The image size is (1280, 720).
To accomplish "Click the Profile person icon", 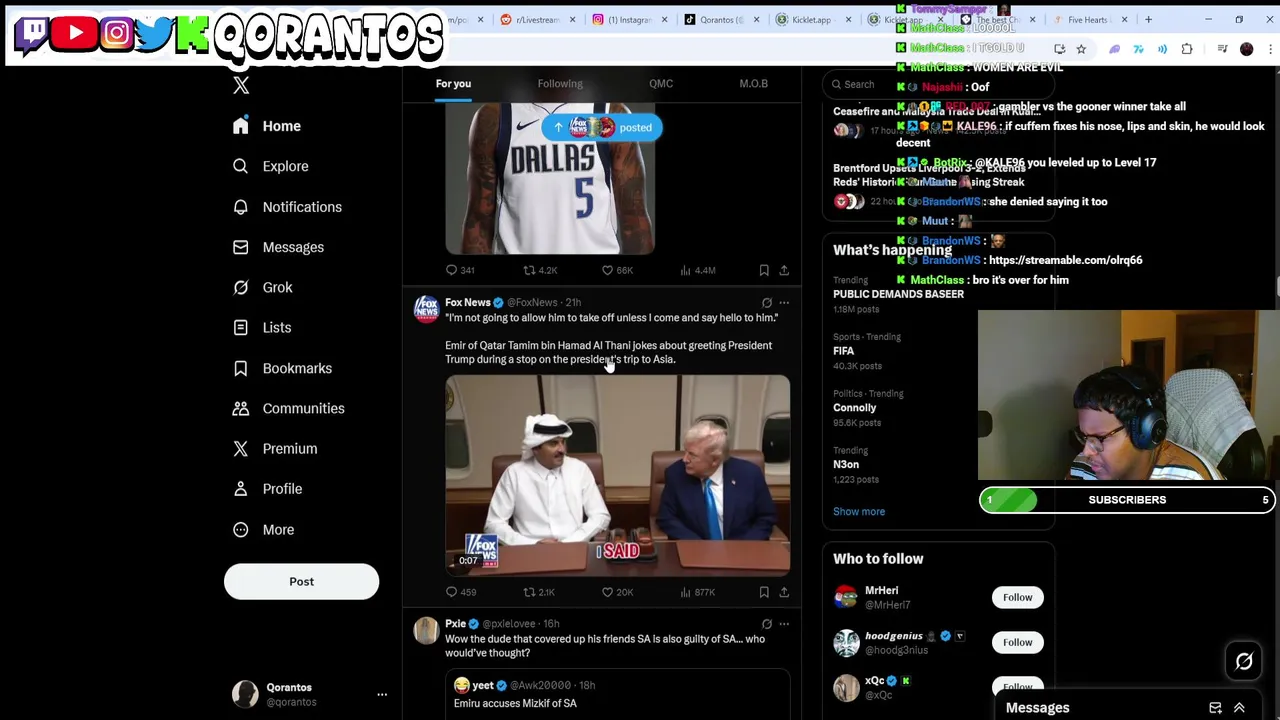I will coord(240,489).
